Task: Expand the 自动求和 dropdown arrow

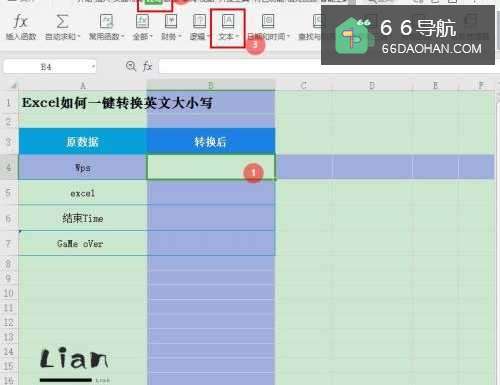Action: [79, 37]
